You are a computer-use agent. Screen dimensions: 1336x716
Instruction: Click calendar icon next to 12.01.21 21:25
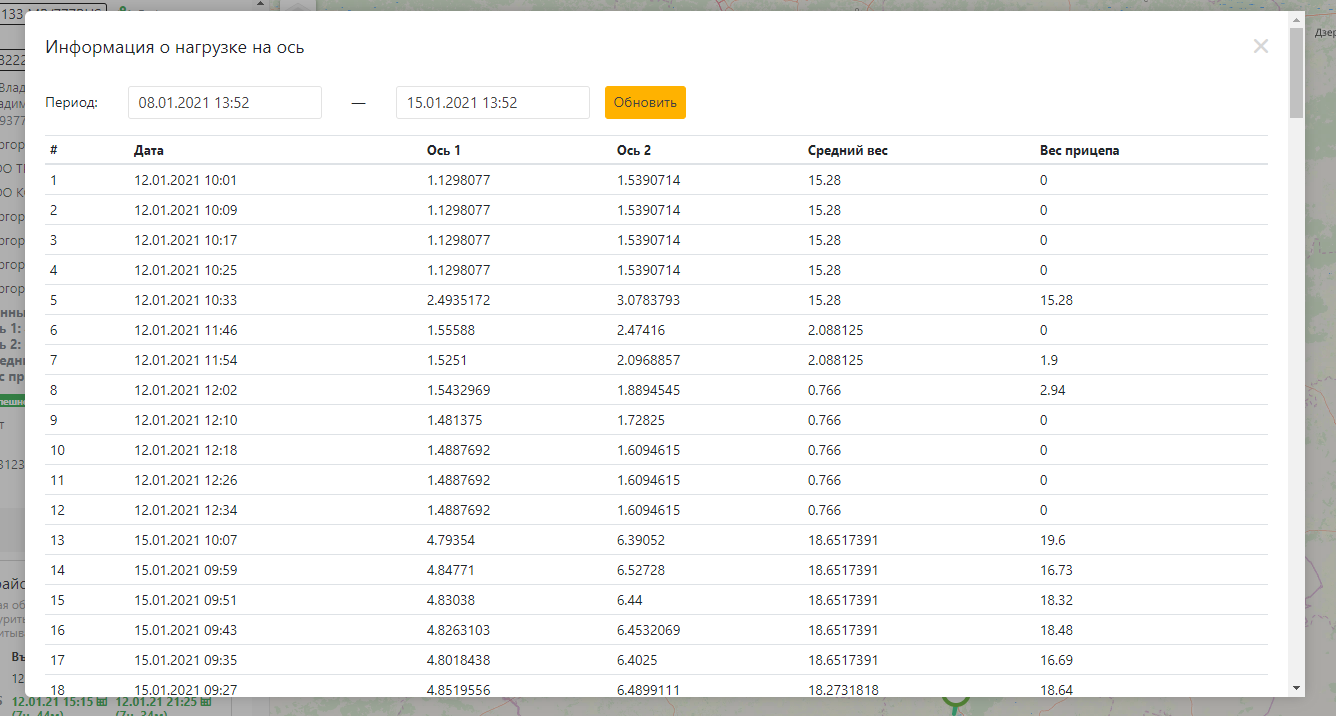(x=205, y=702)
